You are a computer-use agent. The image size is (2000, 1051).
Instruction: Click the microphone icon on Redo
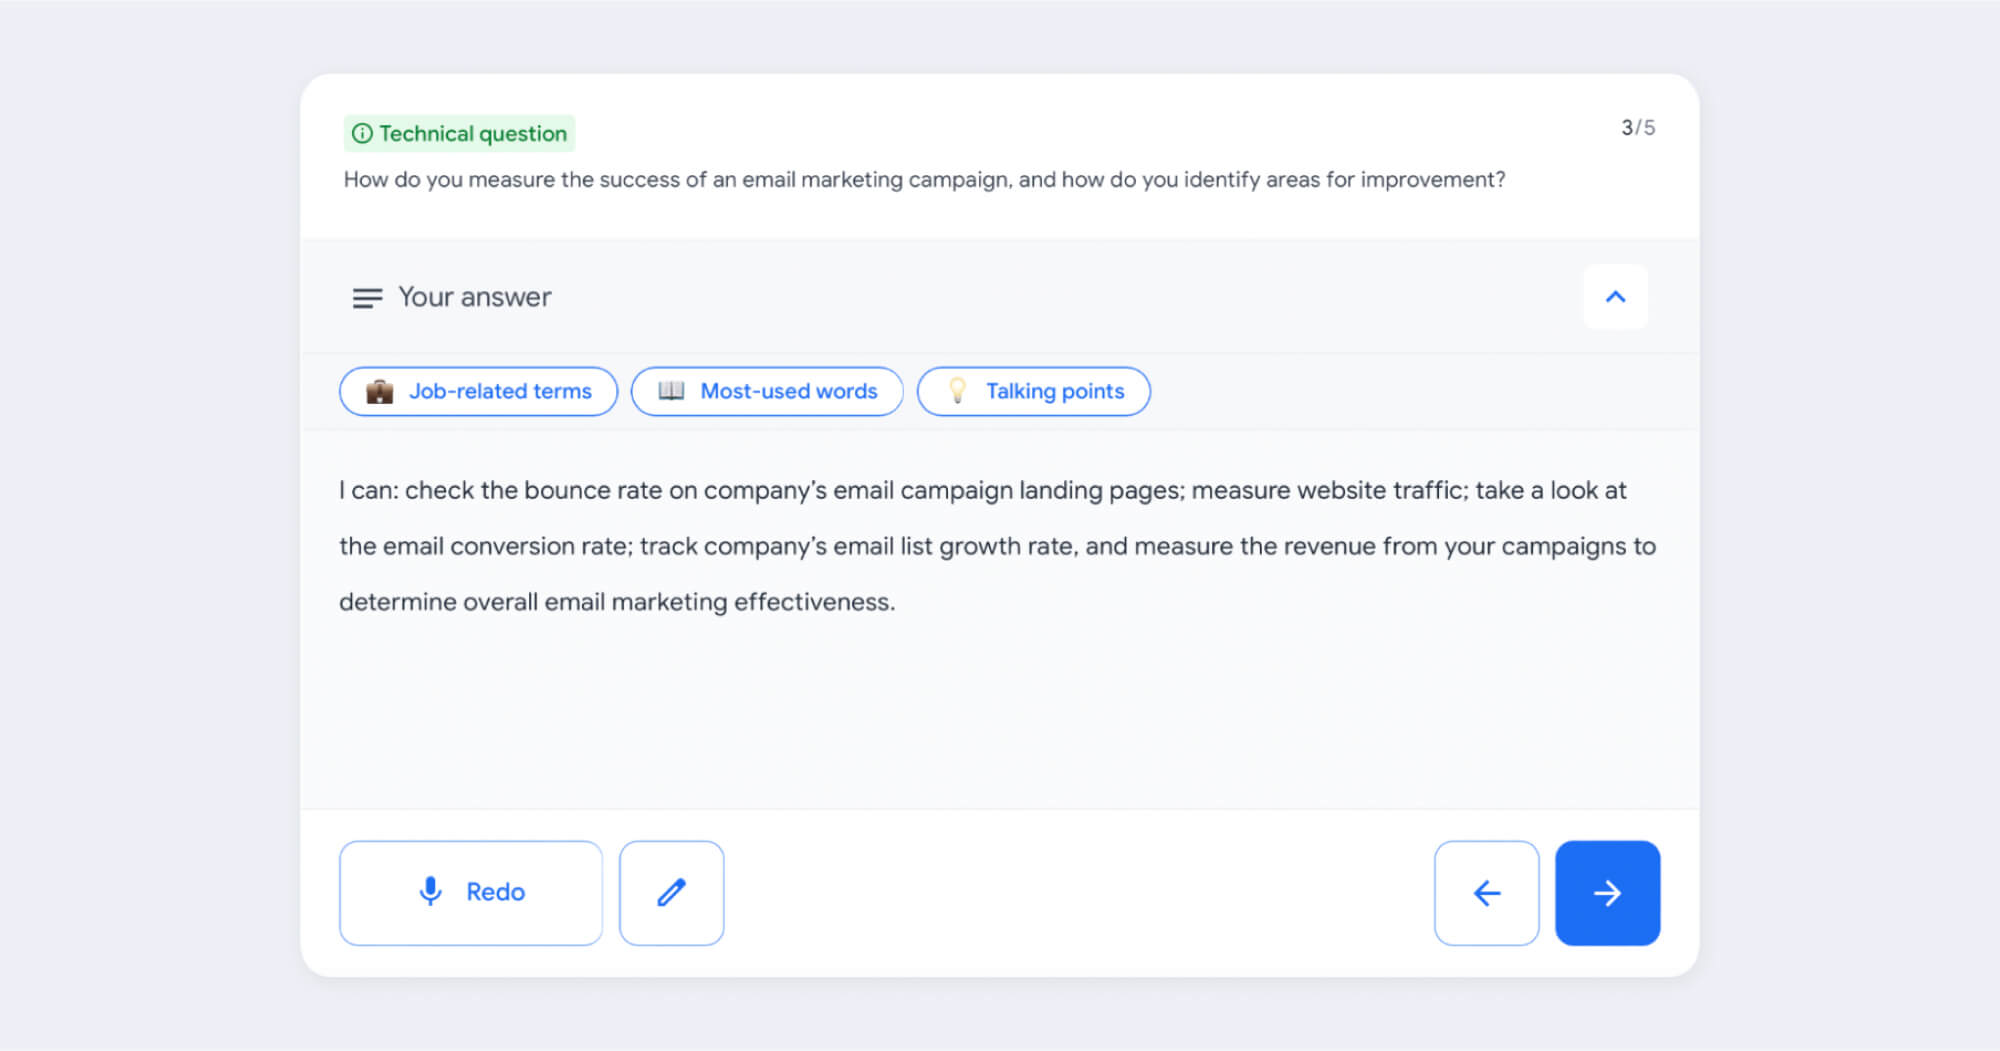pyautogui.click(x=430, y=891)
